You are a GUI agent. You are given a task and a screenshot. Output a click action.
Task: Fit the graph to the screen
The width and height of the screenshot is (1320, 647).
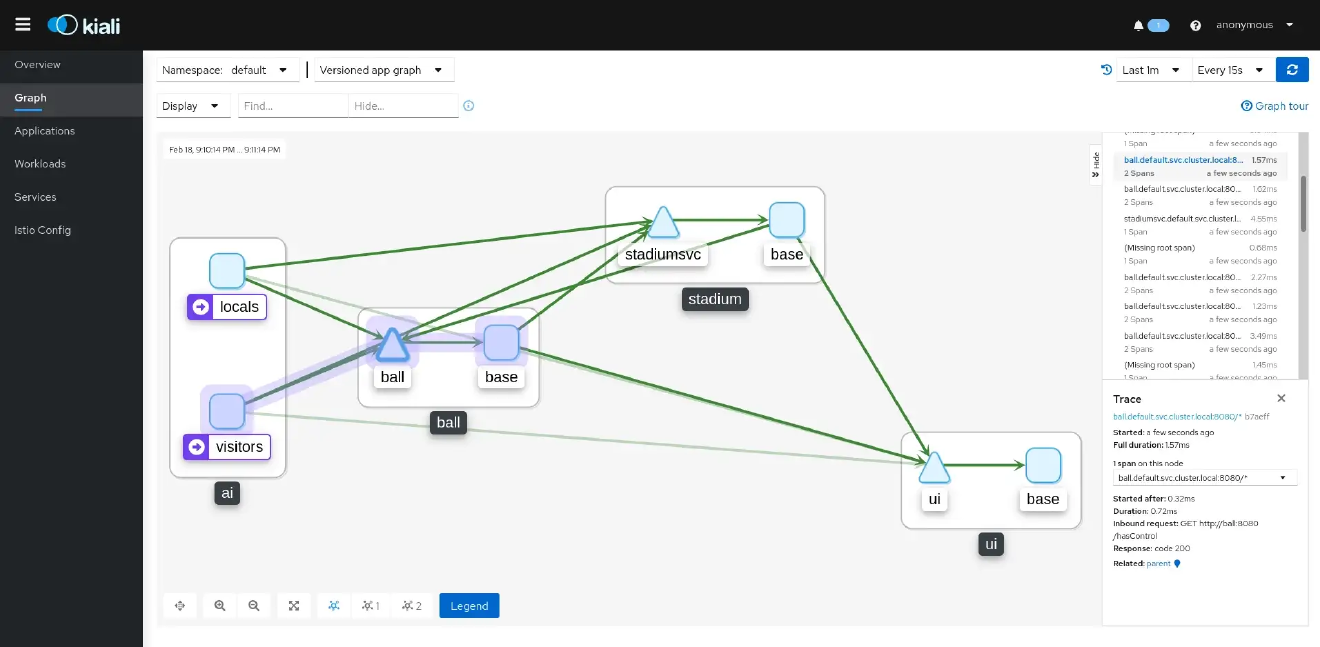[x=293, y=605]
